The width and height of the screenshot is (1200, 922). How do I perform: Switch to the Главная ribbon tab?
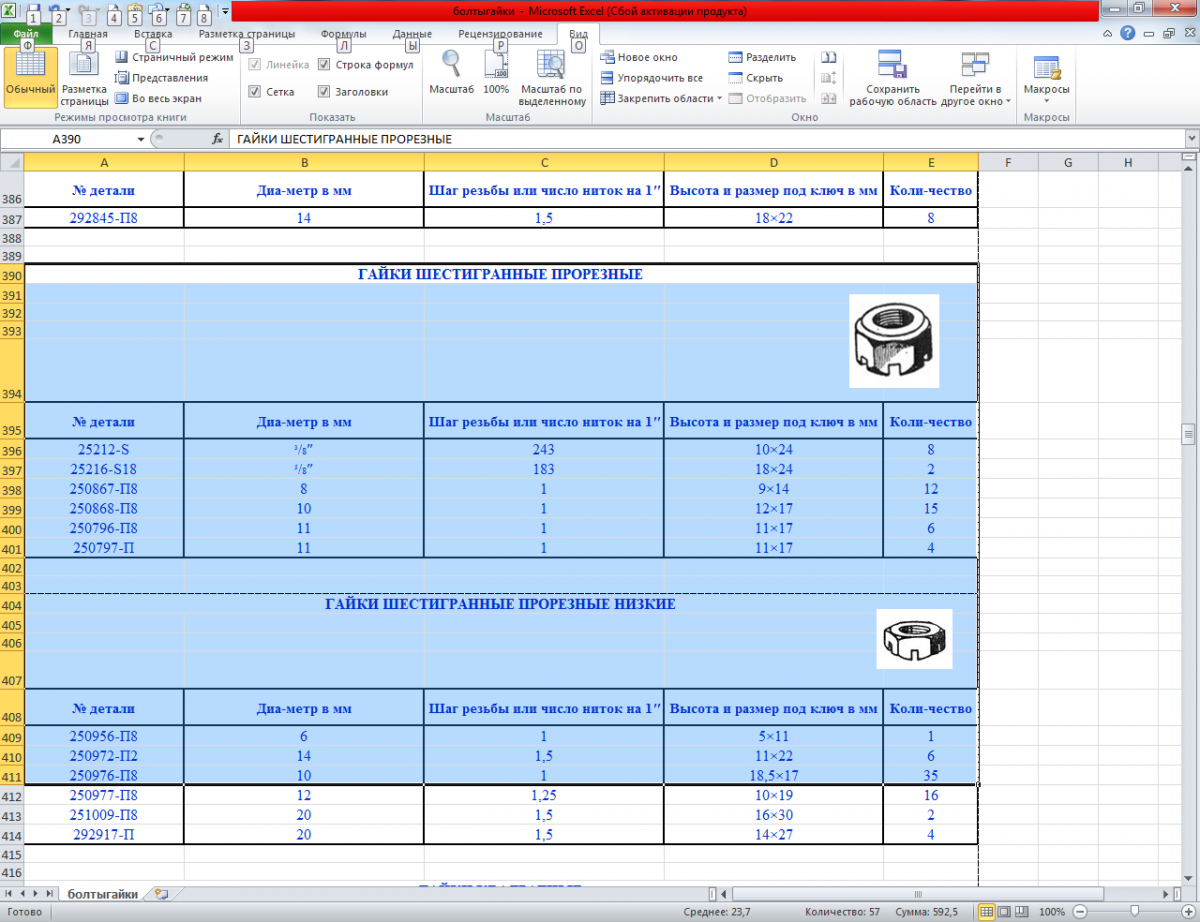click(x=88, y=34)
